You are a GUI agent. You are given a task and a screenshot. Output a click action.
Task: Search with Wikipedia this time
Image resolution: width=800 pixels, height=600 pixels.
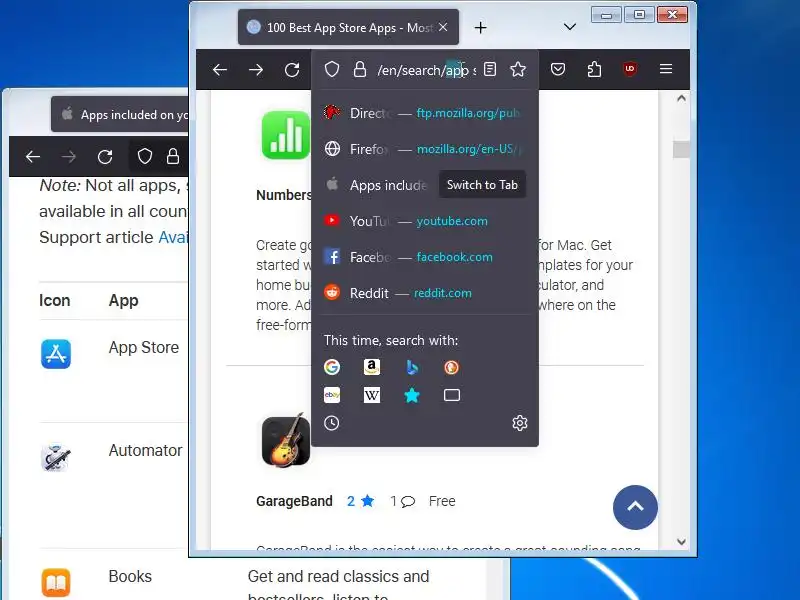coord(372,395)
